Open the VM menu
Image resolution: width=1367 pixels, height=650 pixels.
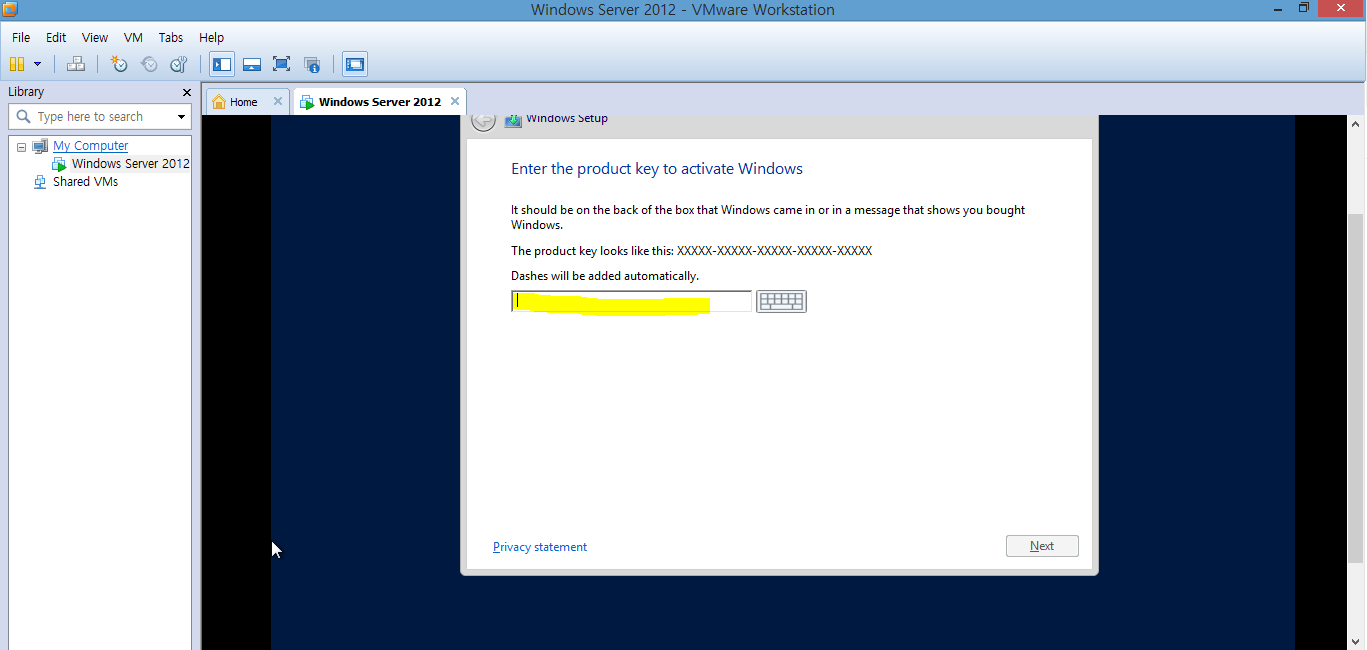point(134,37)
